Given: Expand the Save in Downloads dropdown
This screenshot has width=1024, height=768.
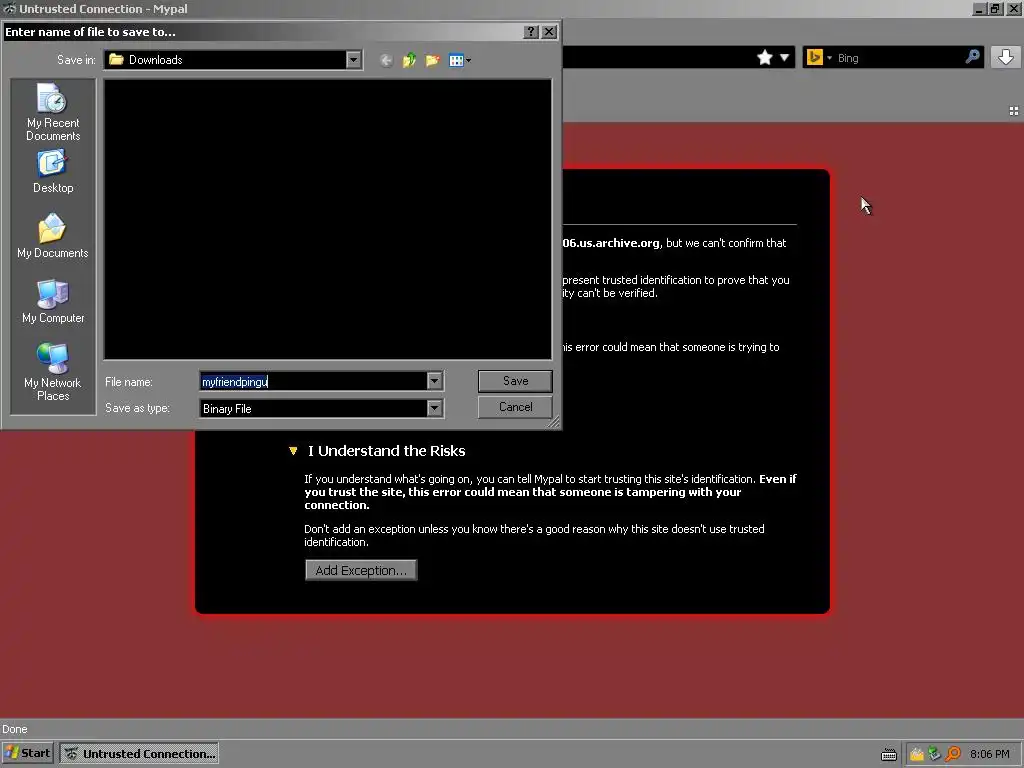Looking at the screenshot, I should coord(353,60).
